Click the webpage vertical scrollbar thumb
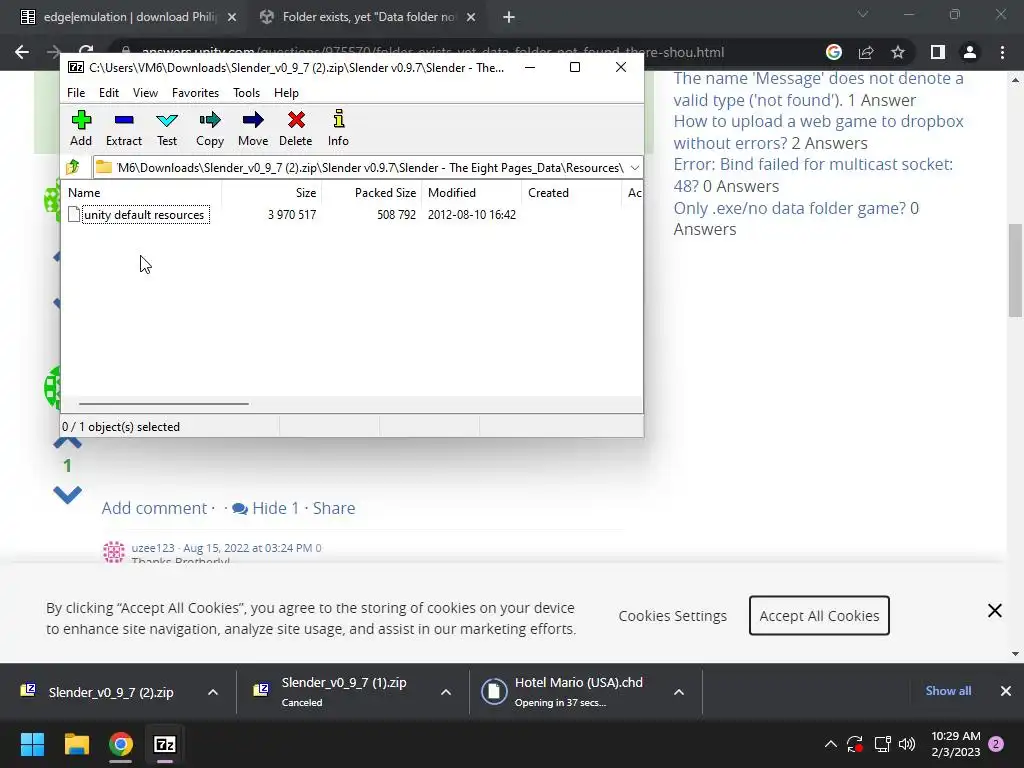This screenshot has width=1024, height=768. point(1015,270)
